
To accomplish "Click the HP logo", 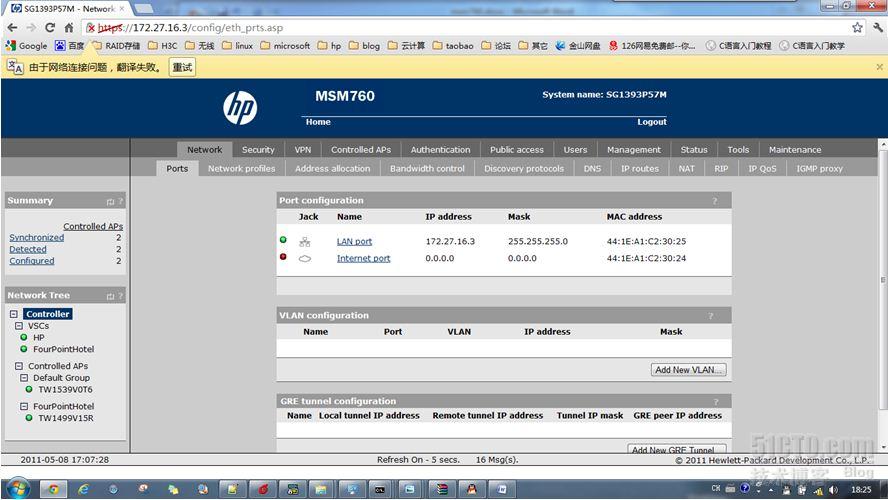I will coord(240,108).
